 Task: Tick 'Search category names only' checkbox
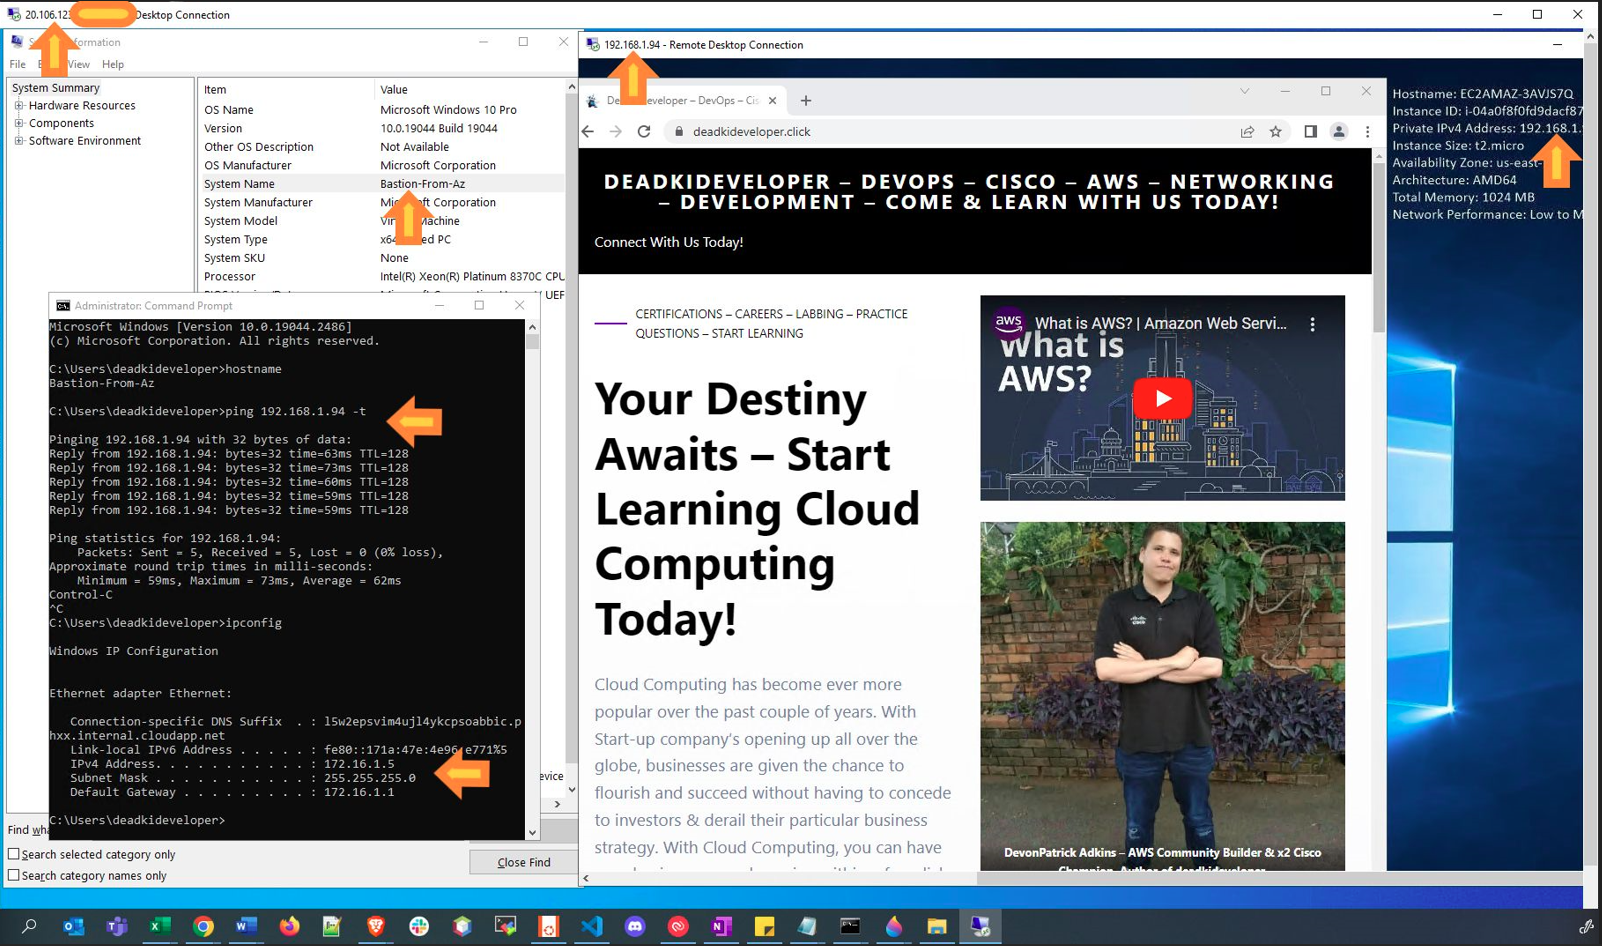[x=14, y=875]
